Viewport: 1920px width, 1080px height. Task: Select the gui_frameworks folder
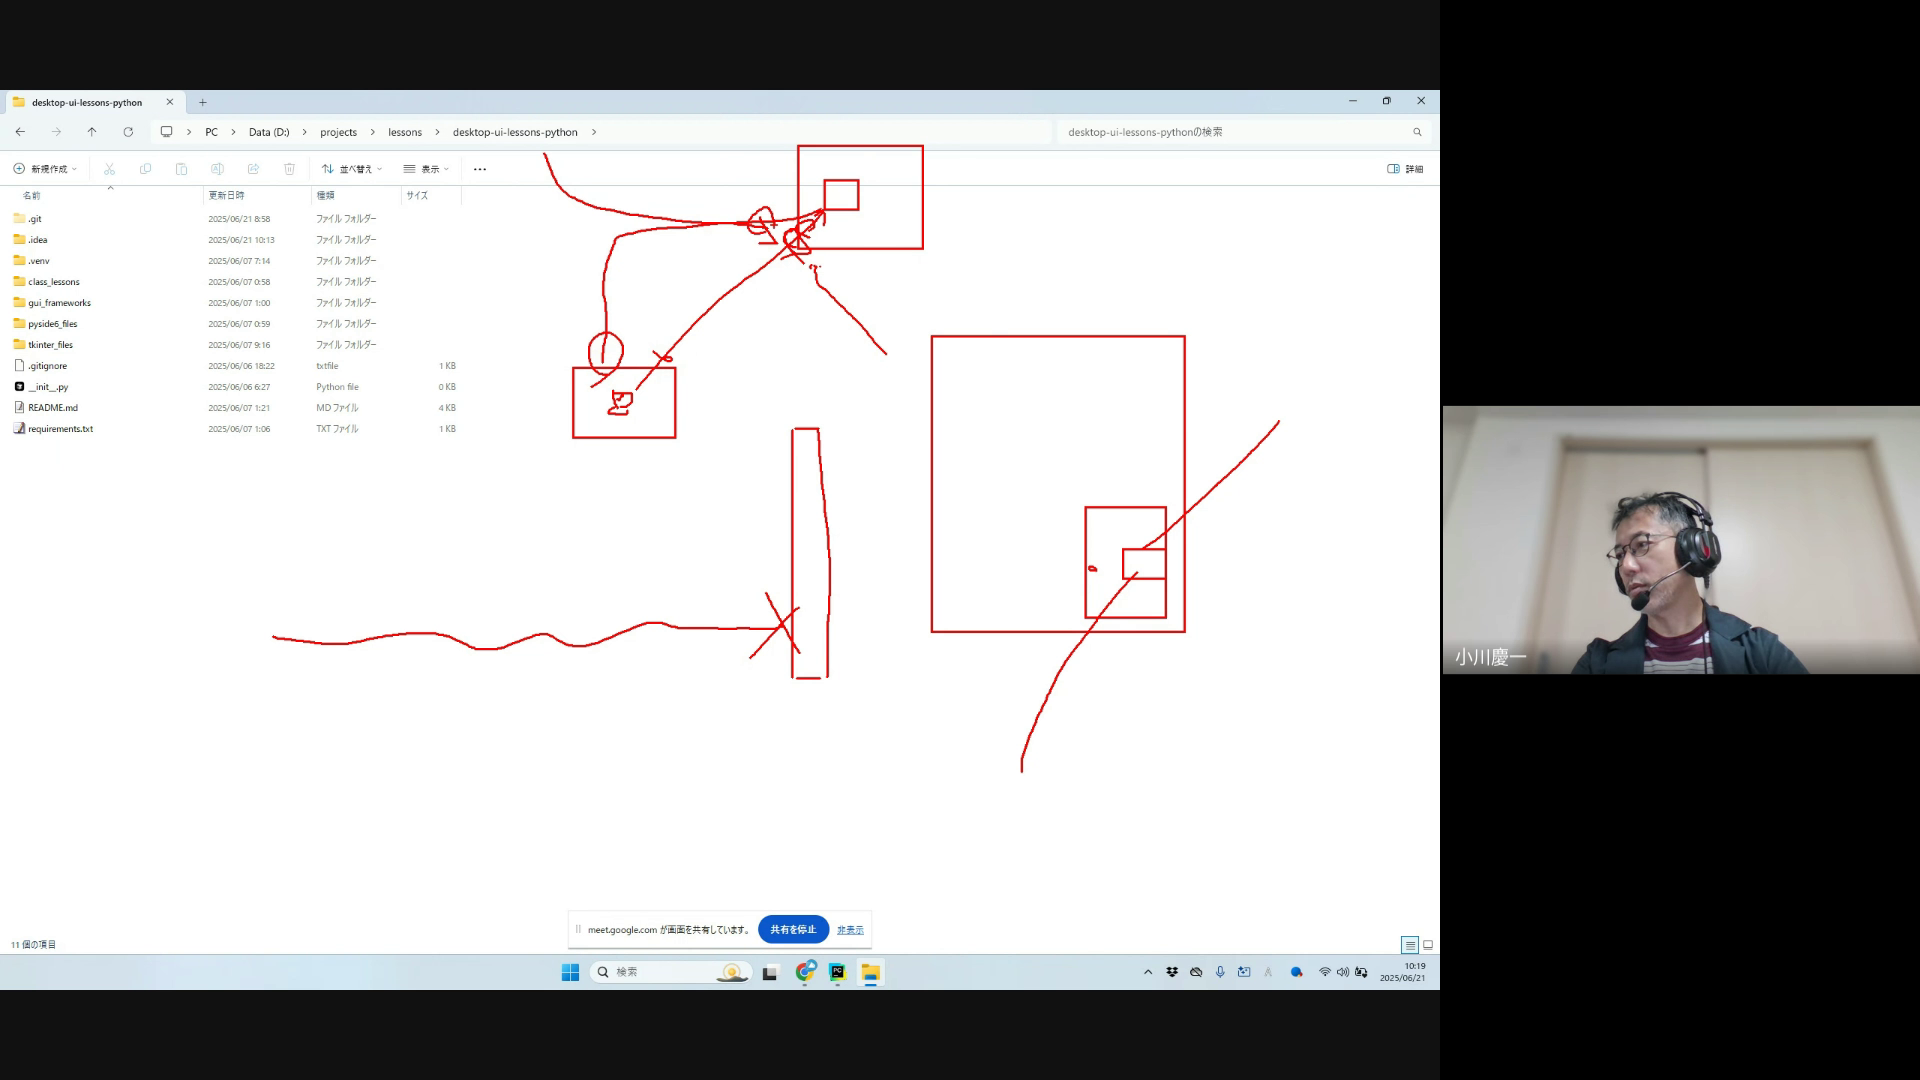(59, 303)
